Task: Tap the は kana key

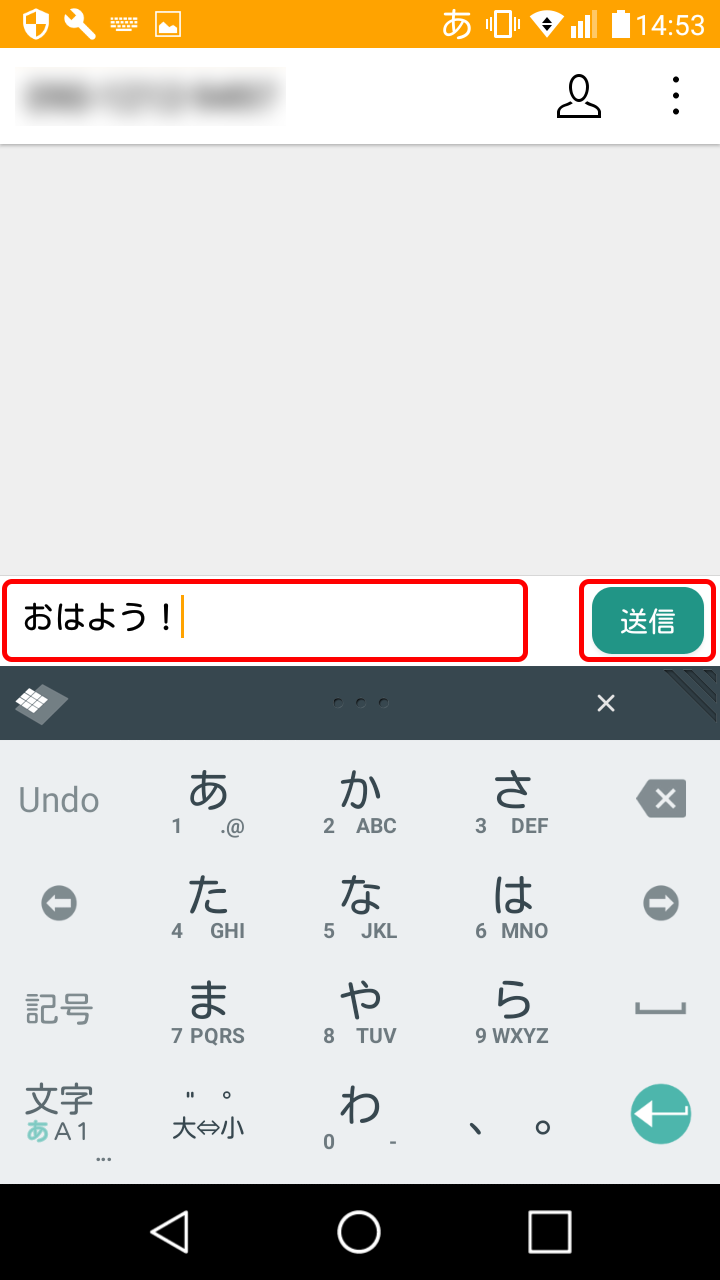Action: pyautogui.click(x=512, y=904)
